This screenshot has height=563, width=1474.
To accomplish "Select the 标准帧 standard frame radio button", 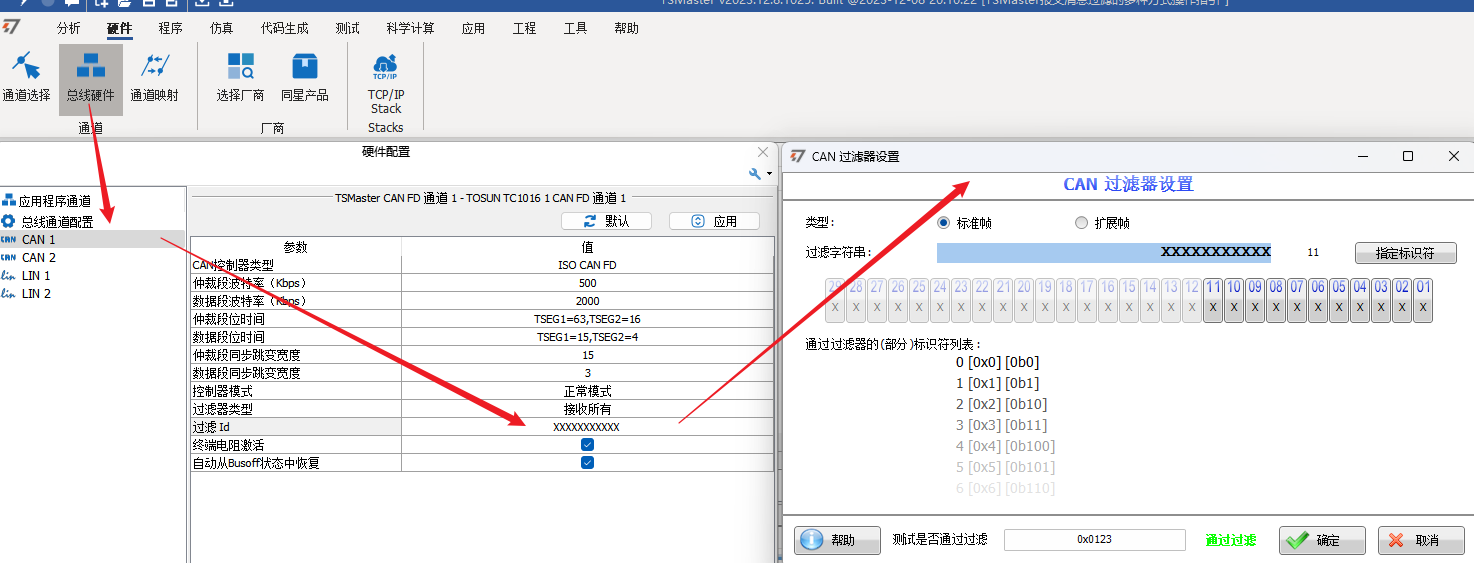I will tap(944, 223).
